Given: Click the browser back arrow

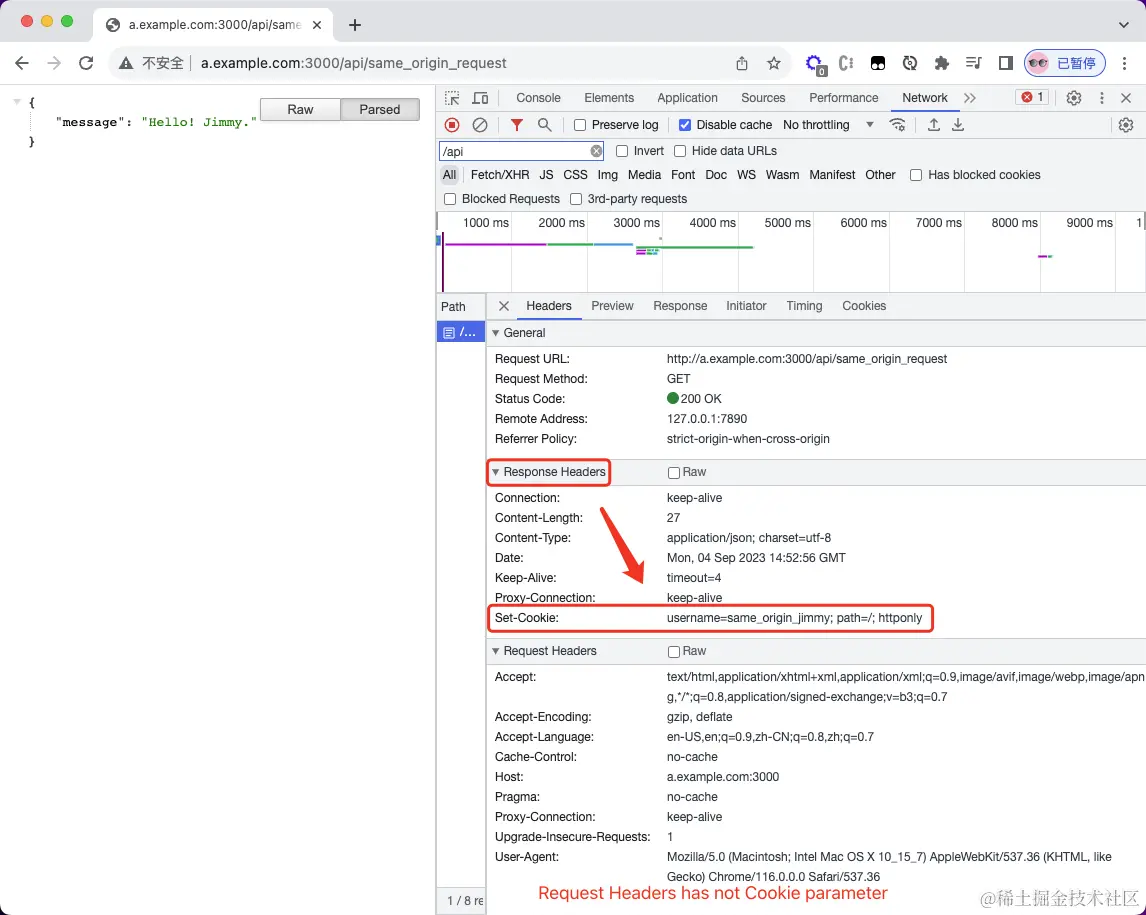Looking at the screenshot, I should [x=22, y=63].
